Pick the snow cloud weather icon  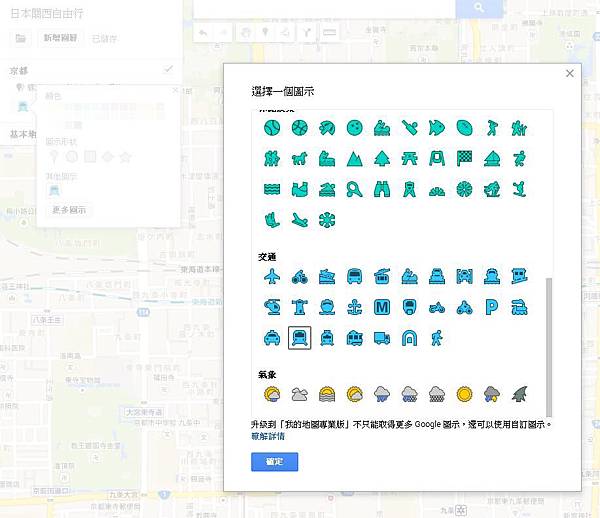pyautogui.click(x=437, y=394)
